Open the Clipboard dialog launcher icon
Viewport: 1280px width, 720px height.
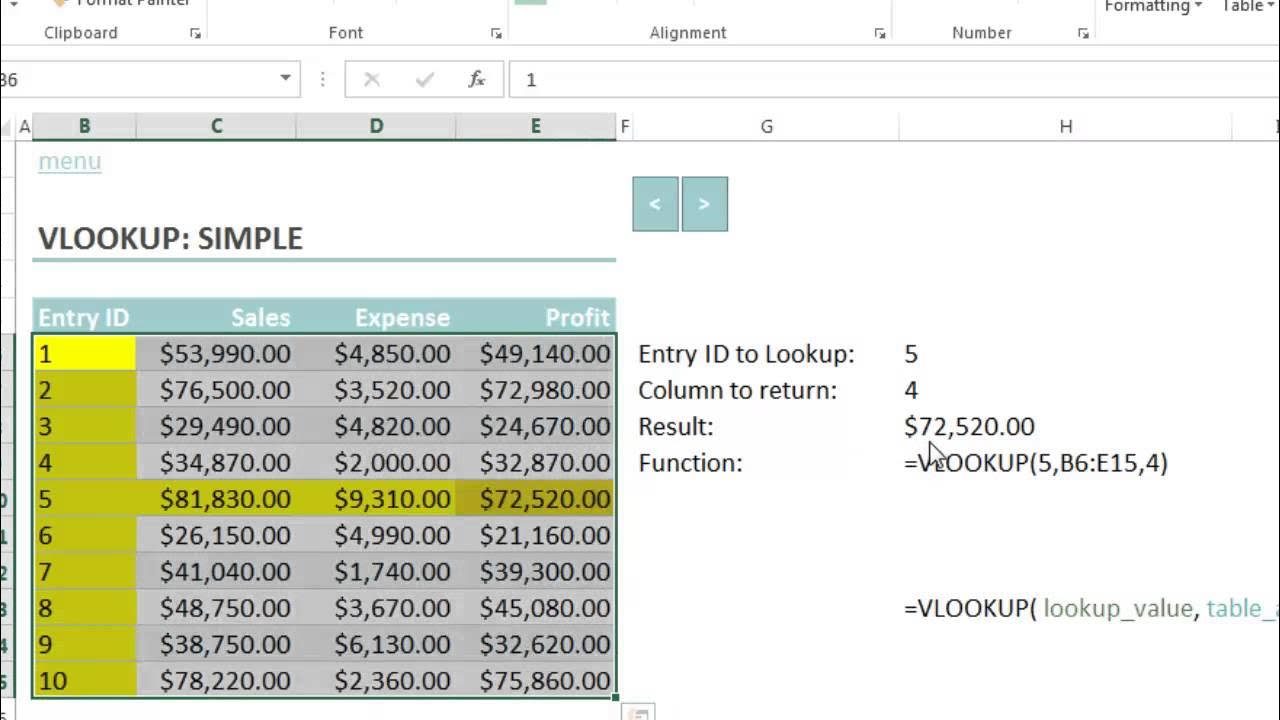coord(196,33)
